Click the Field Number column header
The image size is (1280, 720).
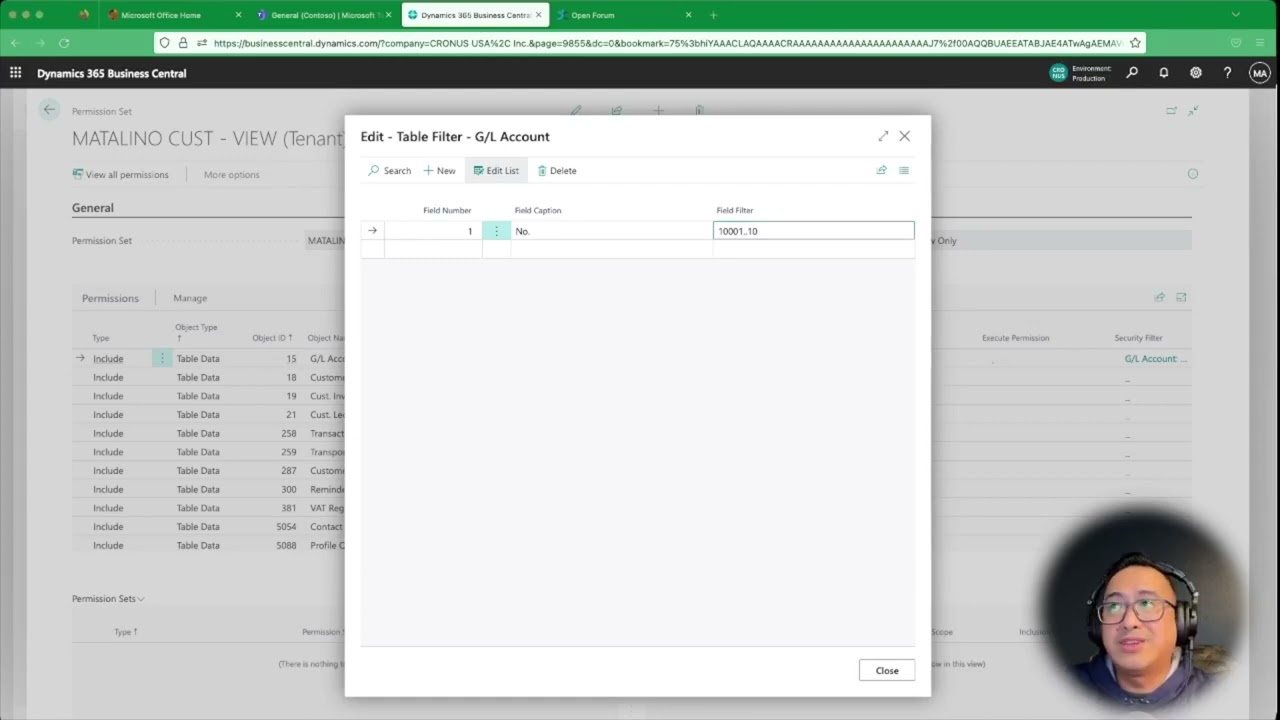447,210
